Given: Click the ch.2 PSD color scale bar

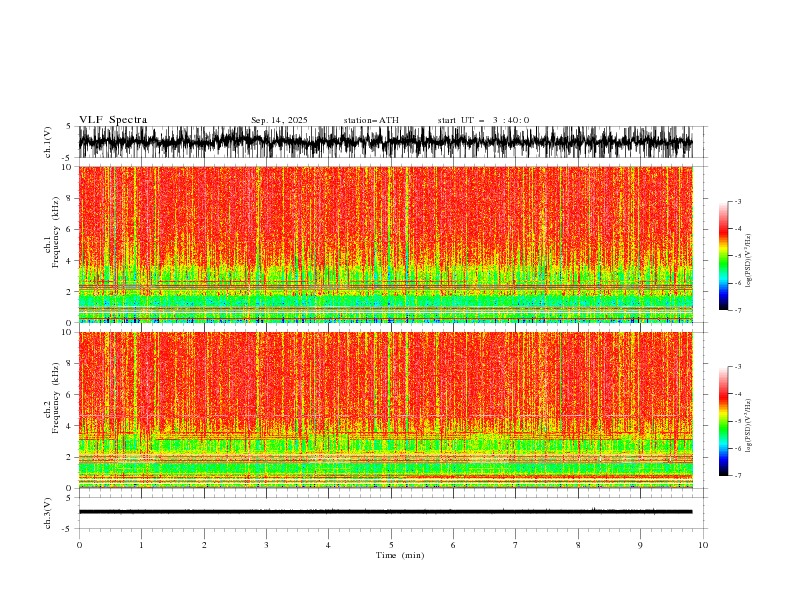Looking at the screenshot, I should click(x=723, y=421).
